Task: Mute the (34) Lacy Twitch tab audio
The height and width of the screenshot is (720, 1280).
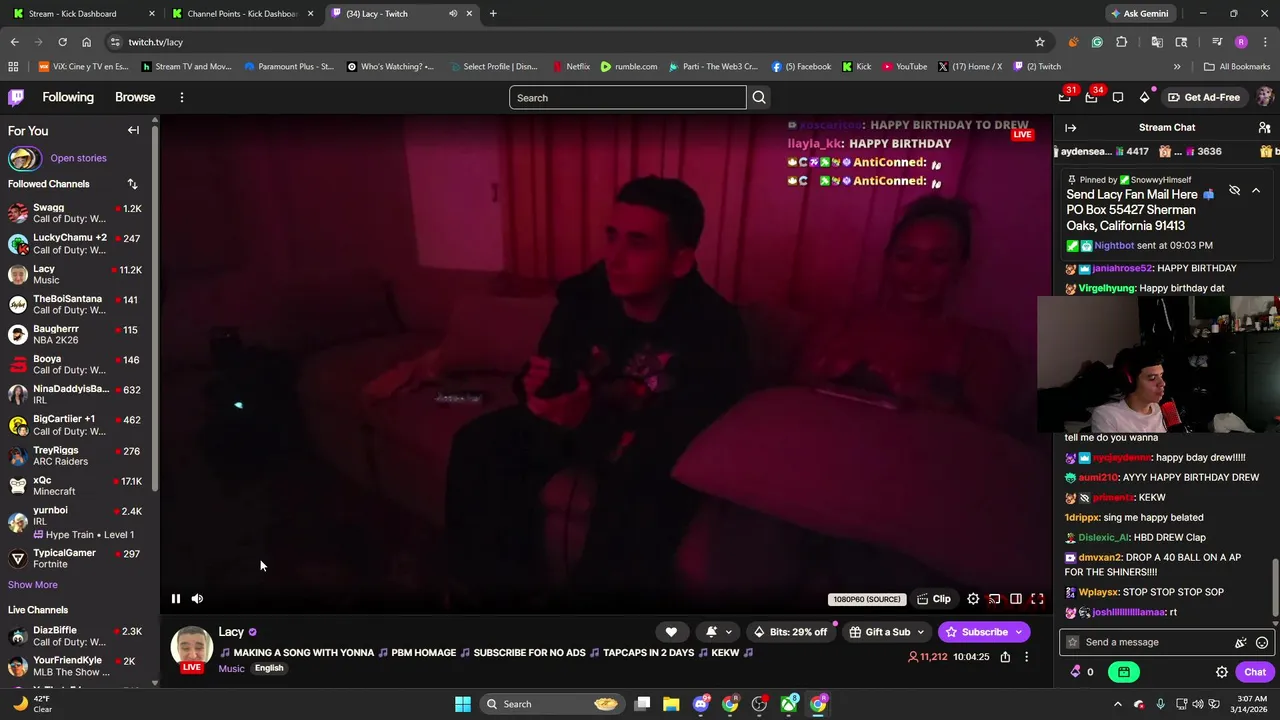Action: [453, 13]
